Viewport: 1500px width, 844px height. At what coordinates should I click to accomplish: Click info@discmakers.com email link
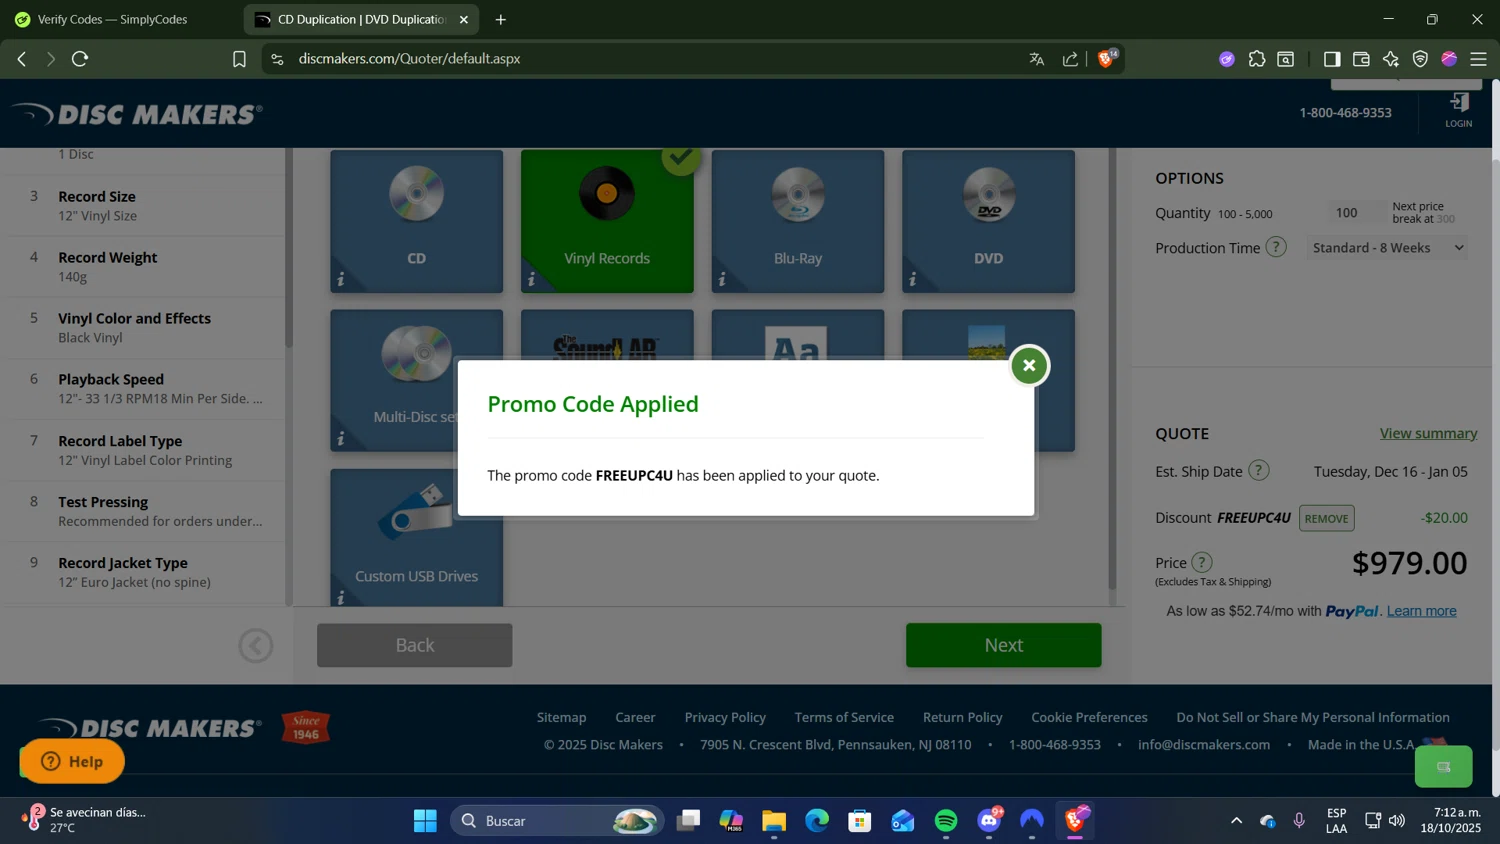(x=1204, y=744)
